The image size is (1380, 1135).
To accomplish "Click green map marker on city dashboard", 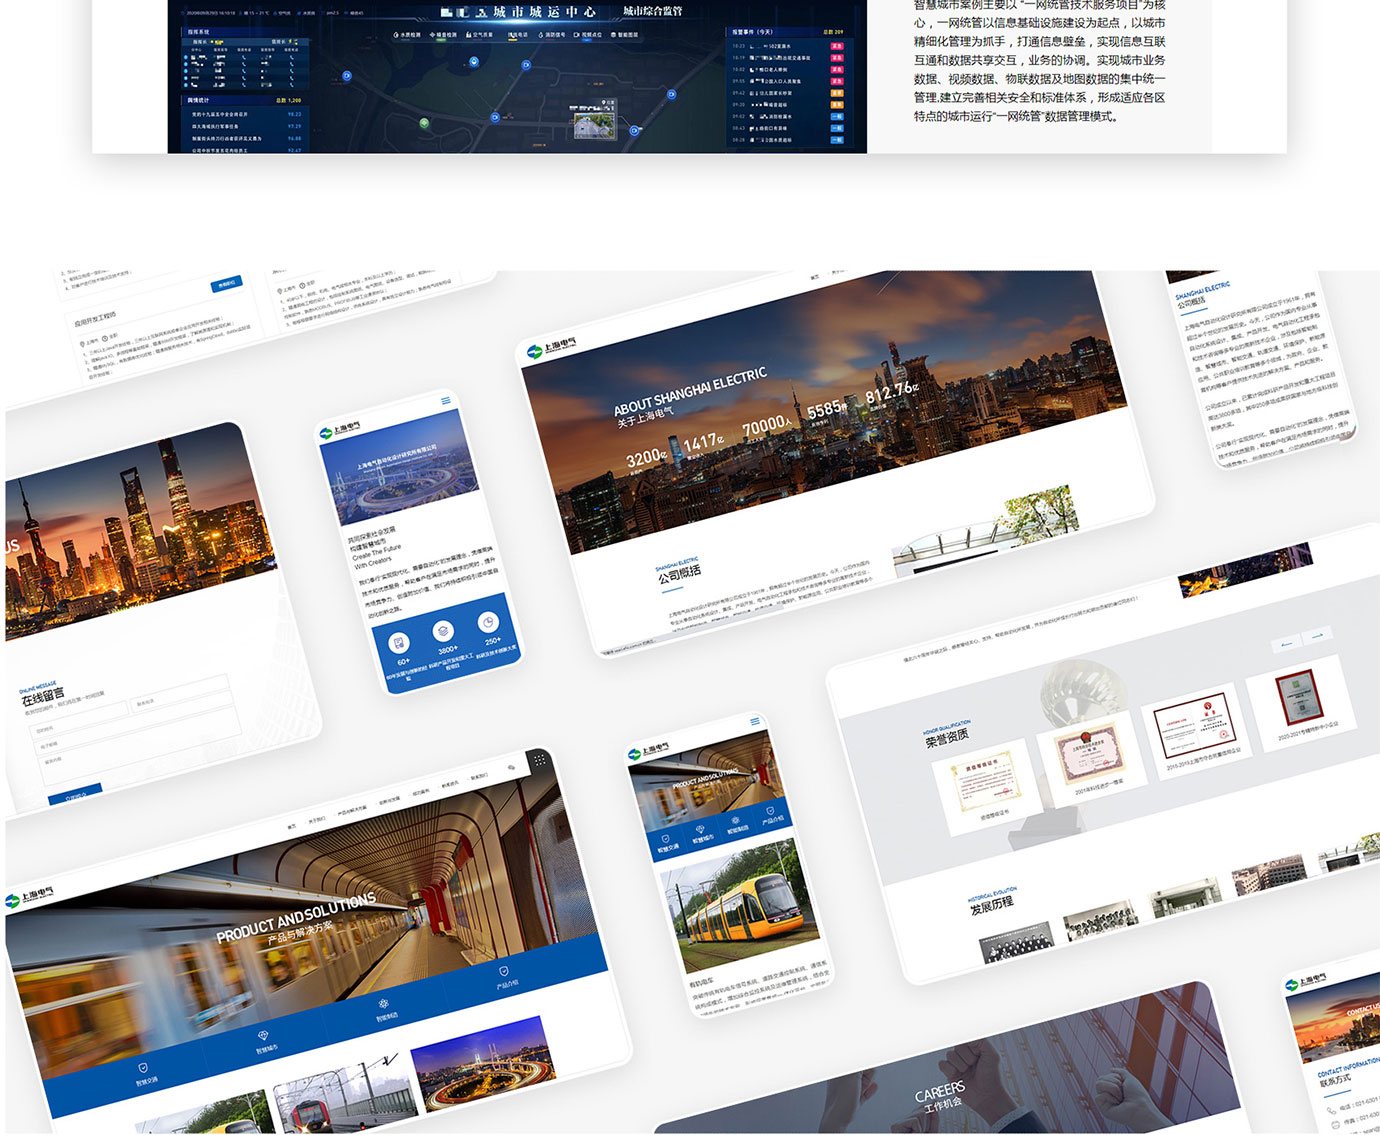I will click(x=424, y=123).
